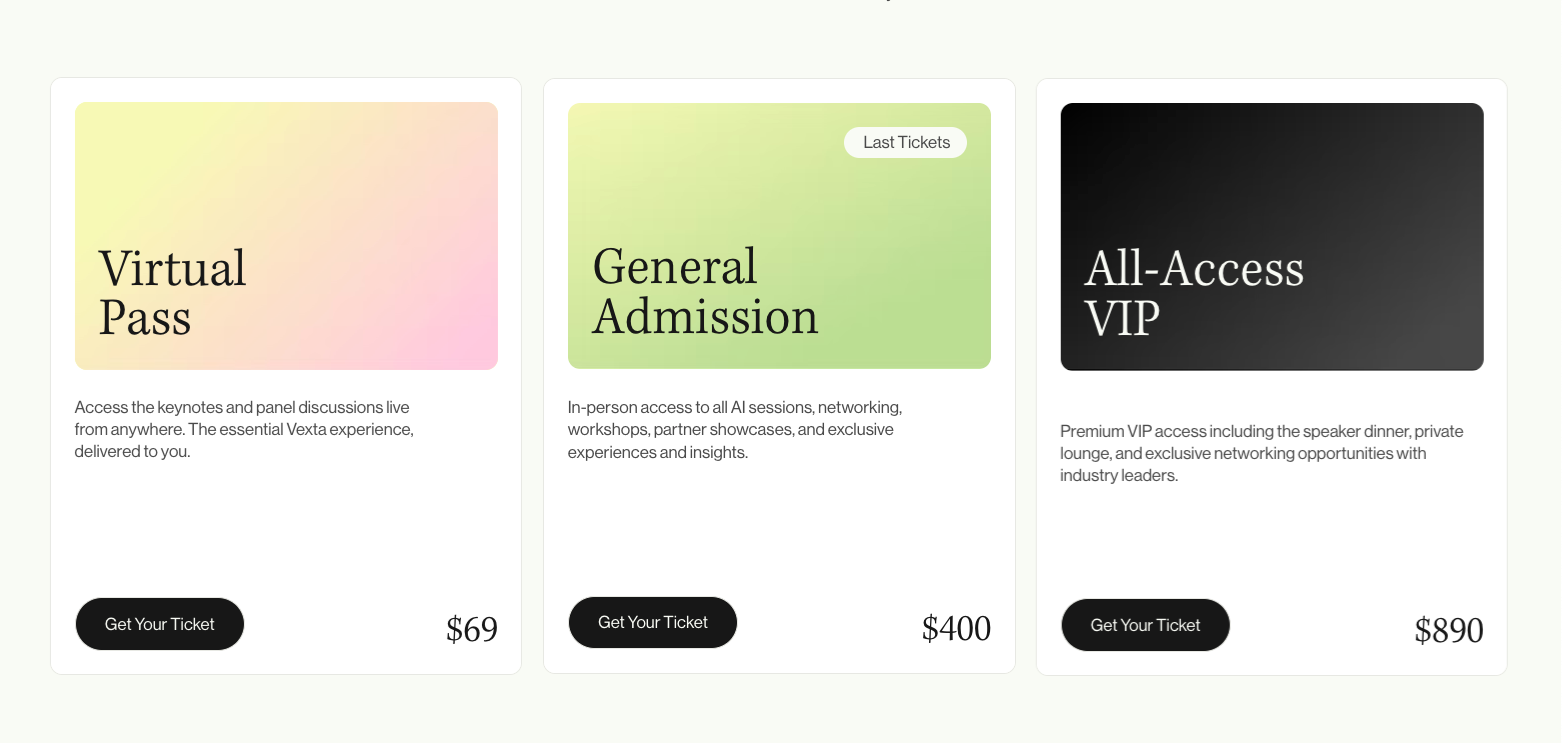1562x743 pixels.
Task: Click the word VIP in dark card heading
Action: pyautogui.click(x=1122, y=319)
